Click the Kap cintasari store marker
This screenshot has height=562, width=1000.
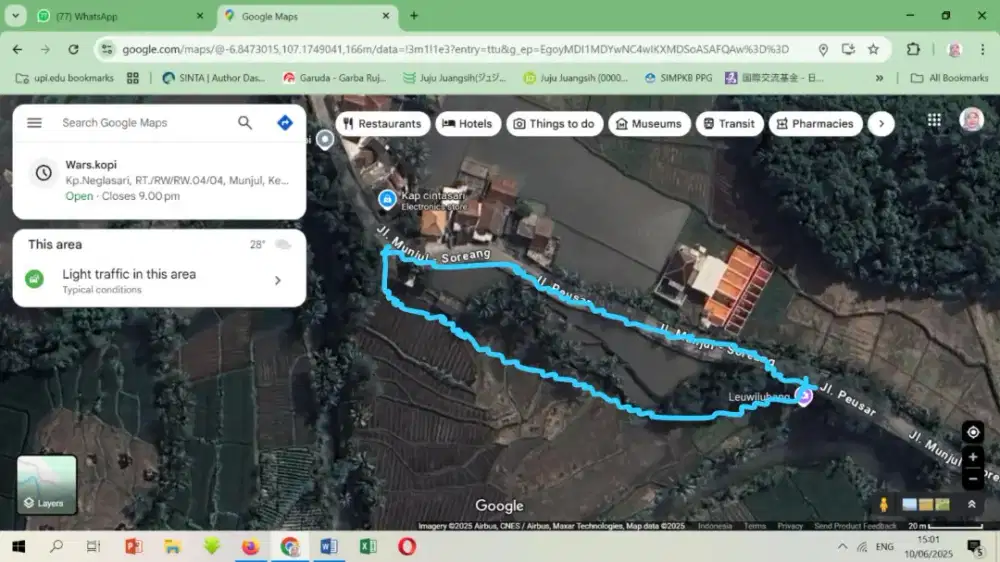(386, 200)
